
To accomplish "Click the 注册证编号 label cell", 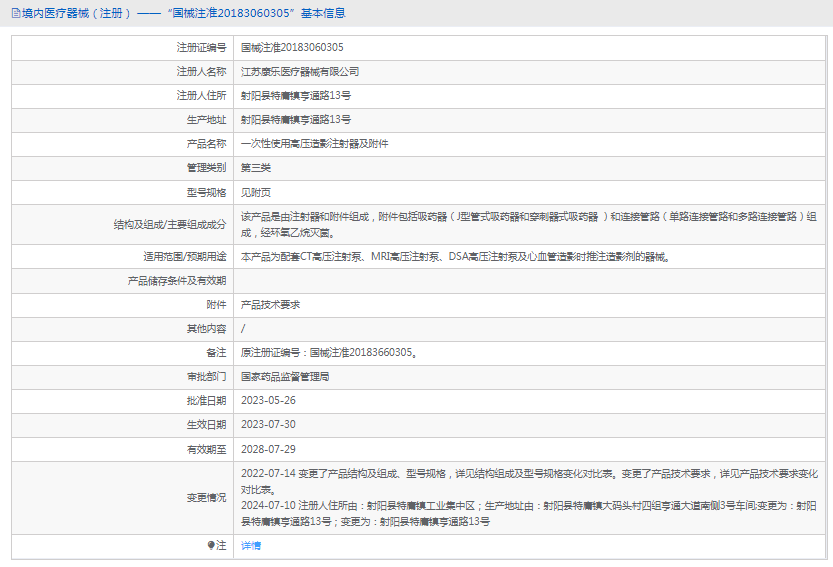I will pos(123,48).
